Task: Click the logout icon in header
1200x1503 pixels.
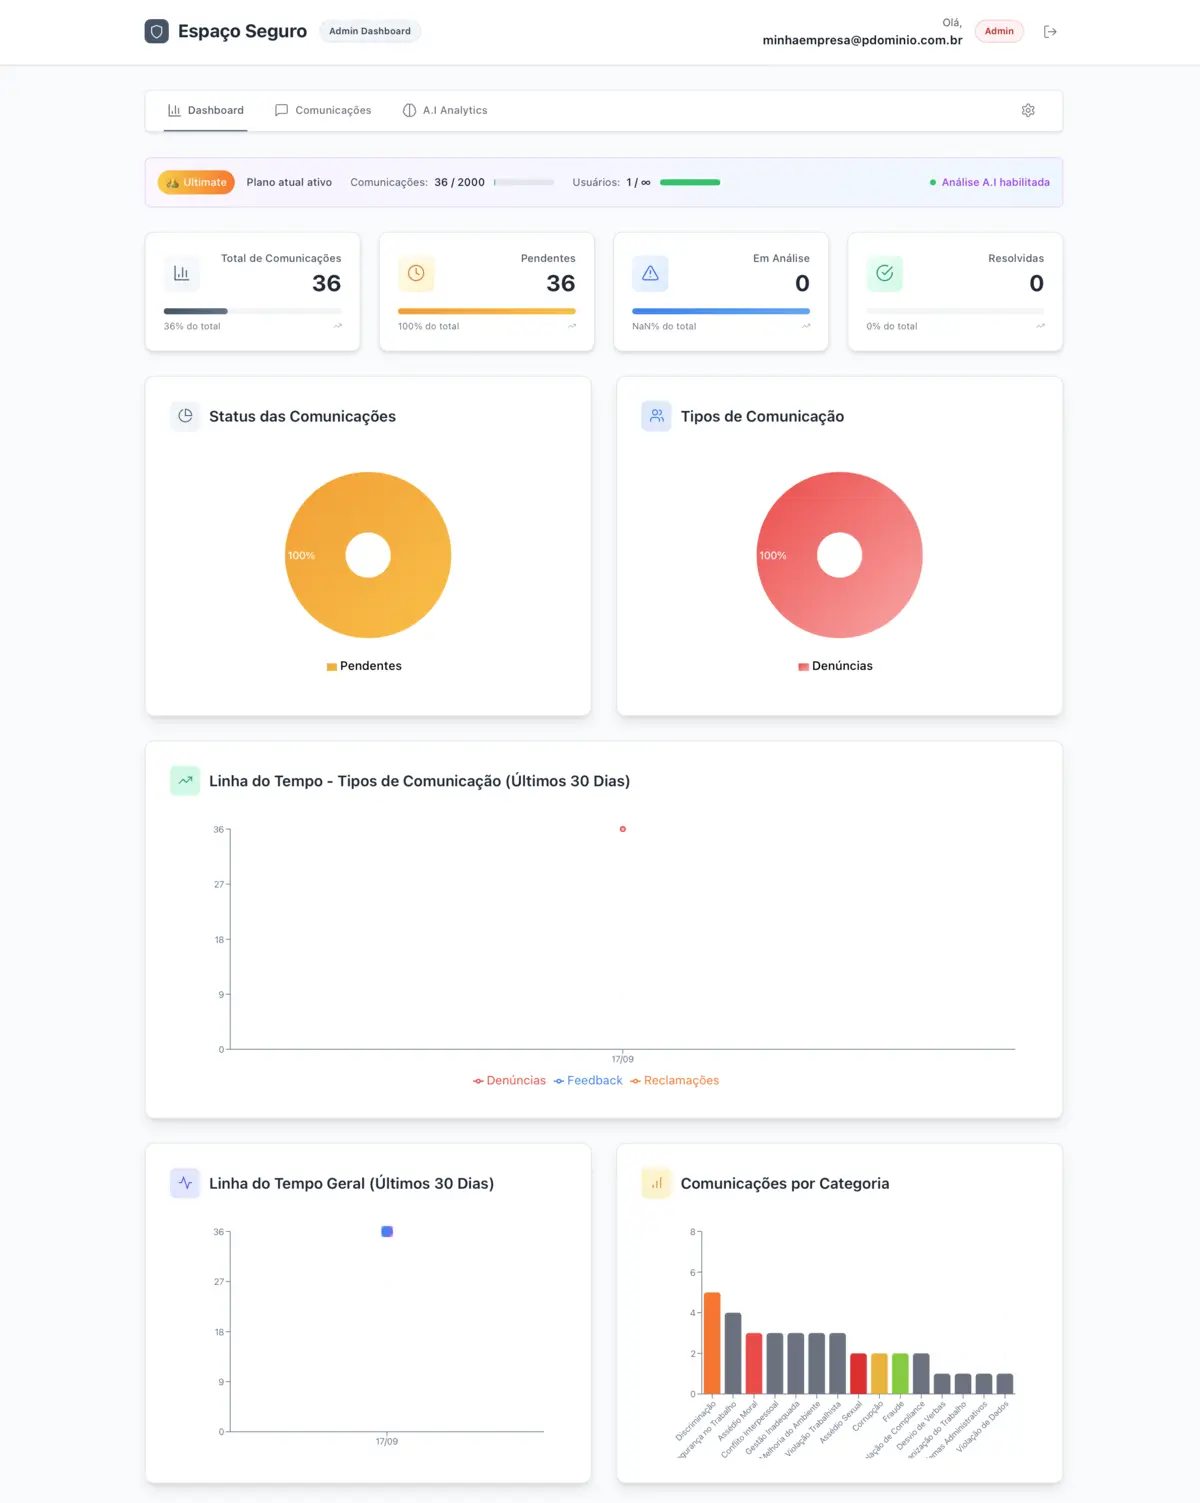Action: tap(1049, 32)
